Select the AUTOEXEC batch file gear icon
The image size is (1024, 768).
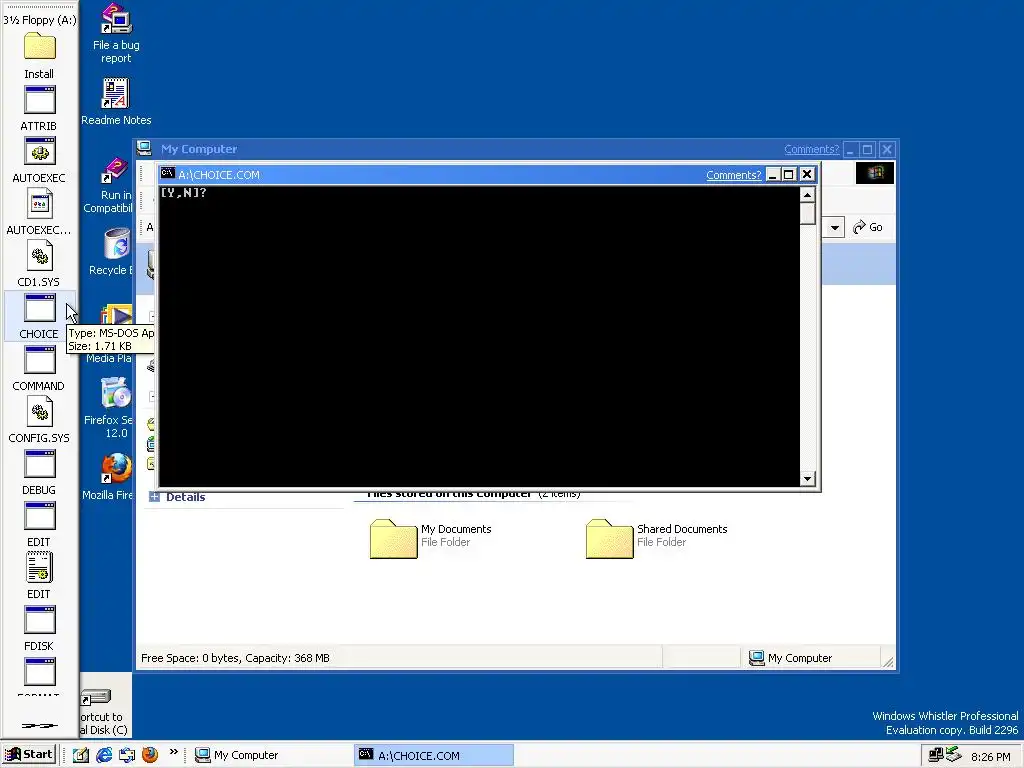39,152
